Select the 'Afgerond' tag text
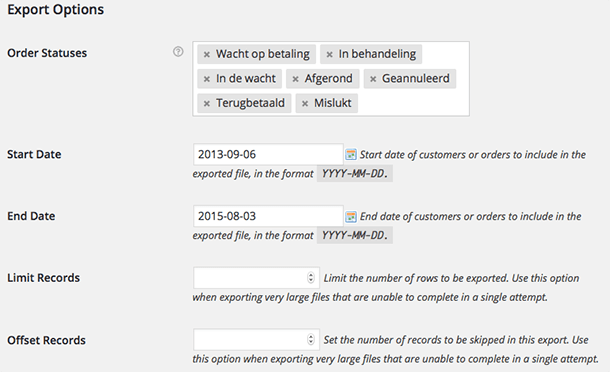610x372 pixels. coord(328,79)
